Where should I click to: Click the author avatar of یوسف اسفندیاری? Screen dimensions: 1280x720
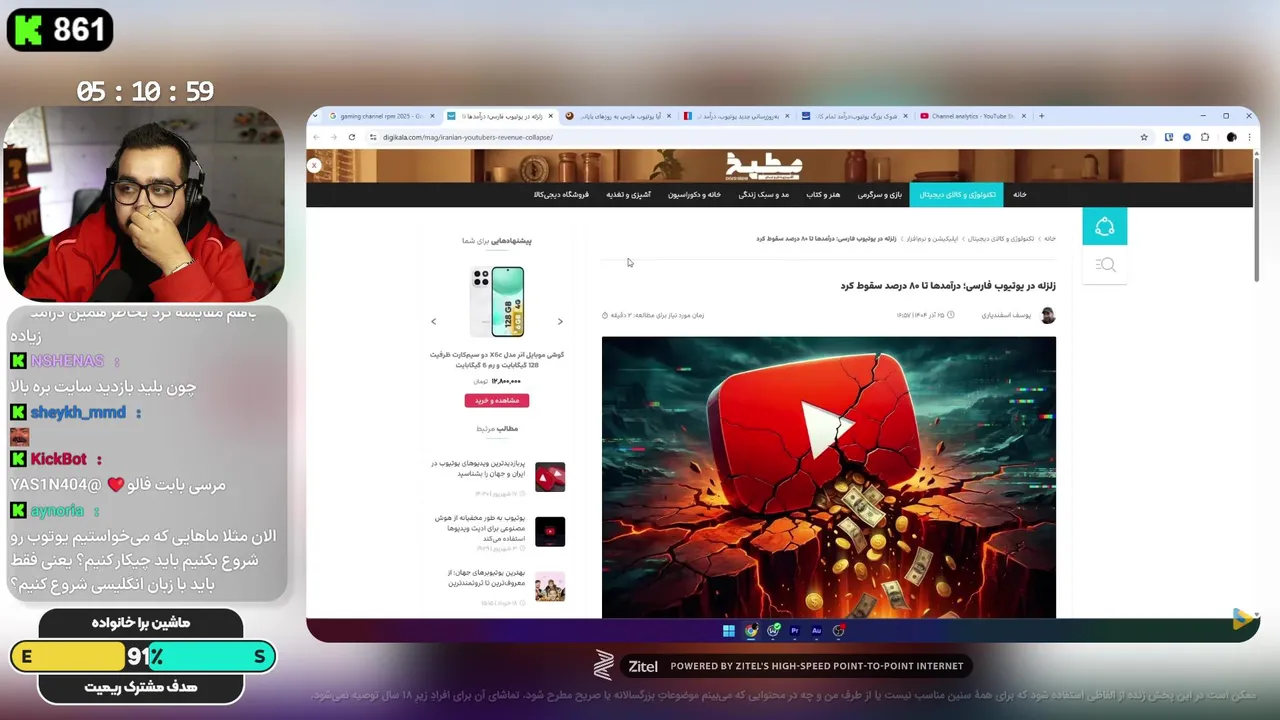point(1048,315)
